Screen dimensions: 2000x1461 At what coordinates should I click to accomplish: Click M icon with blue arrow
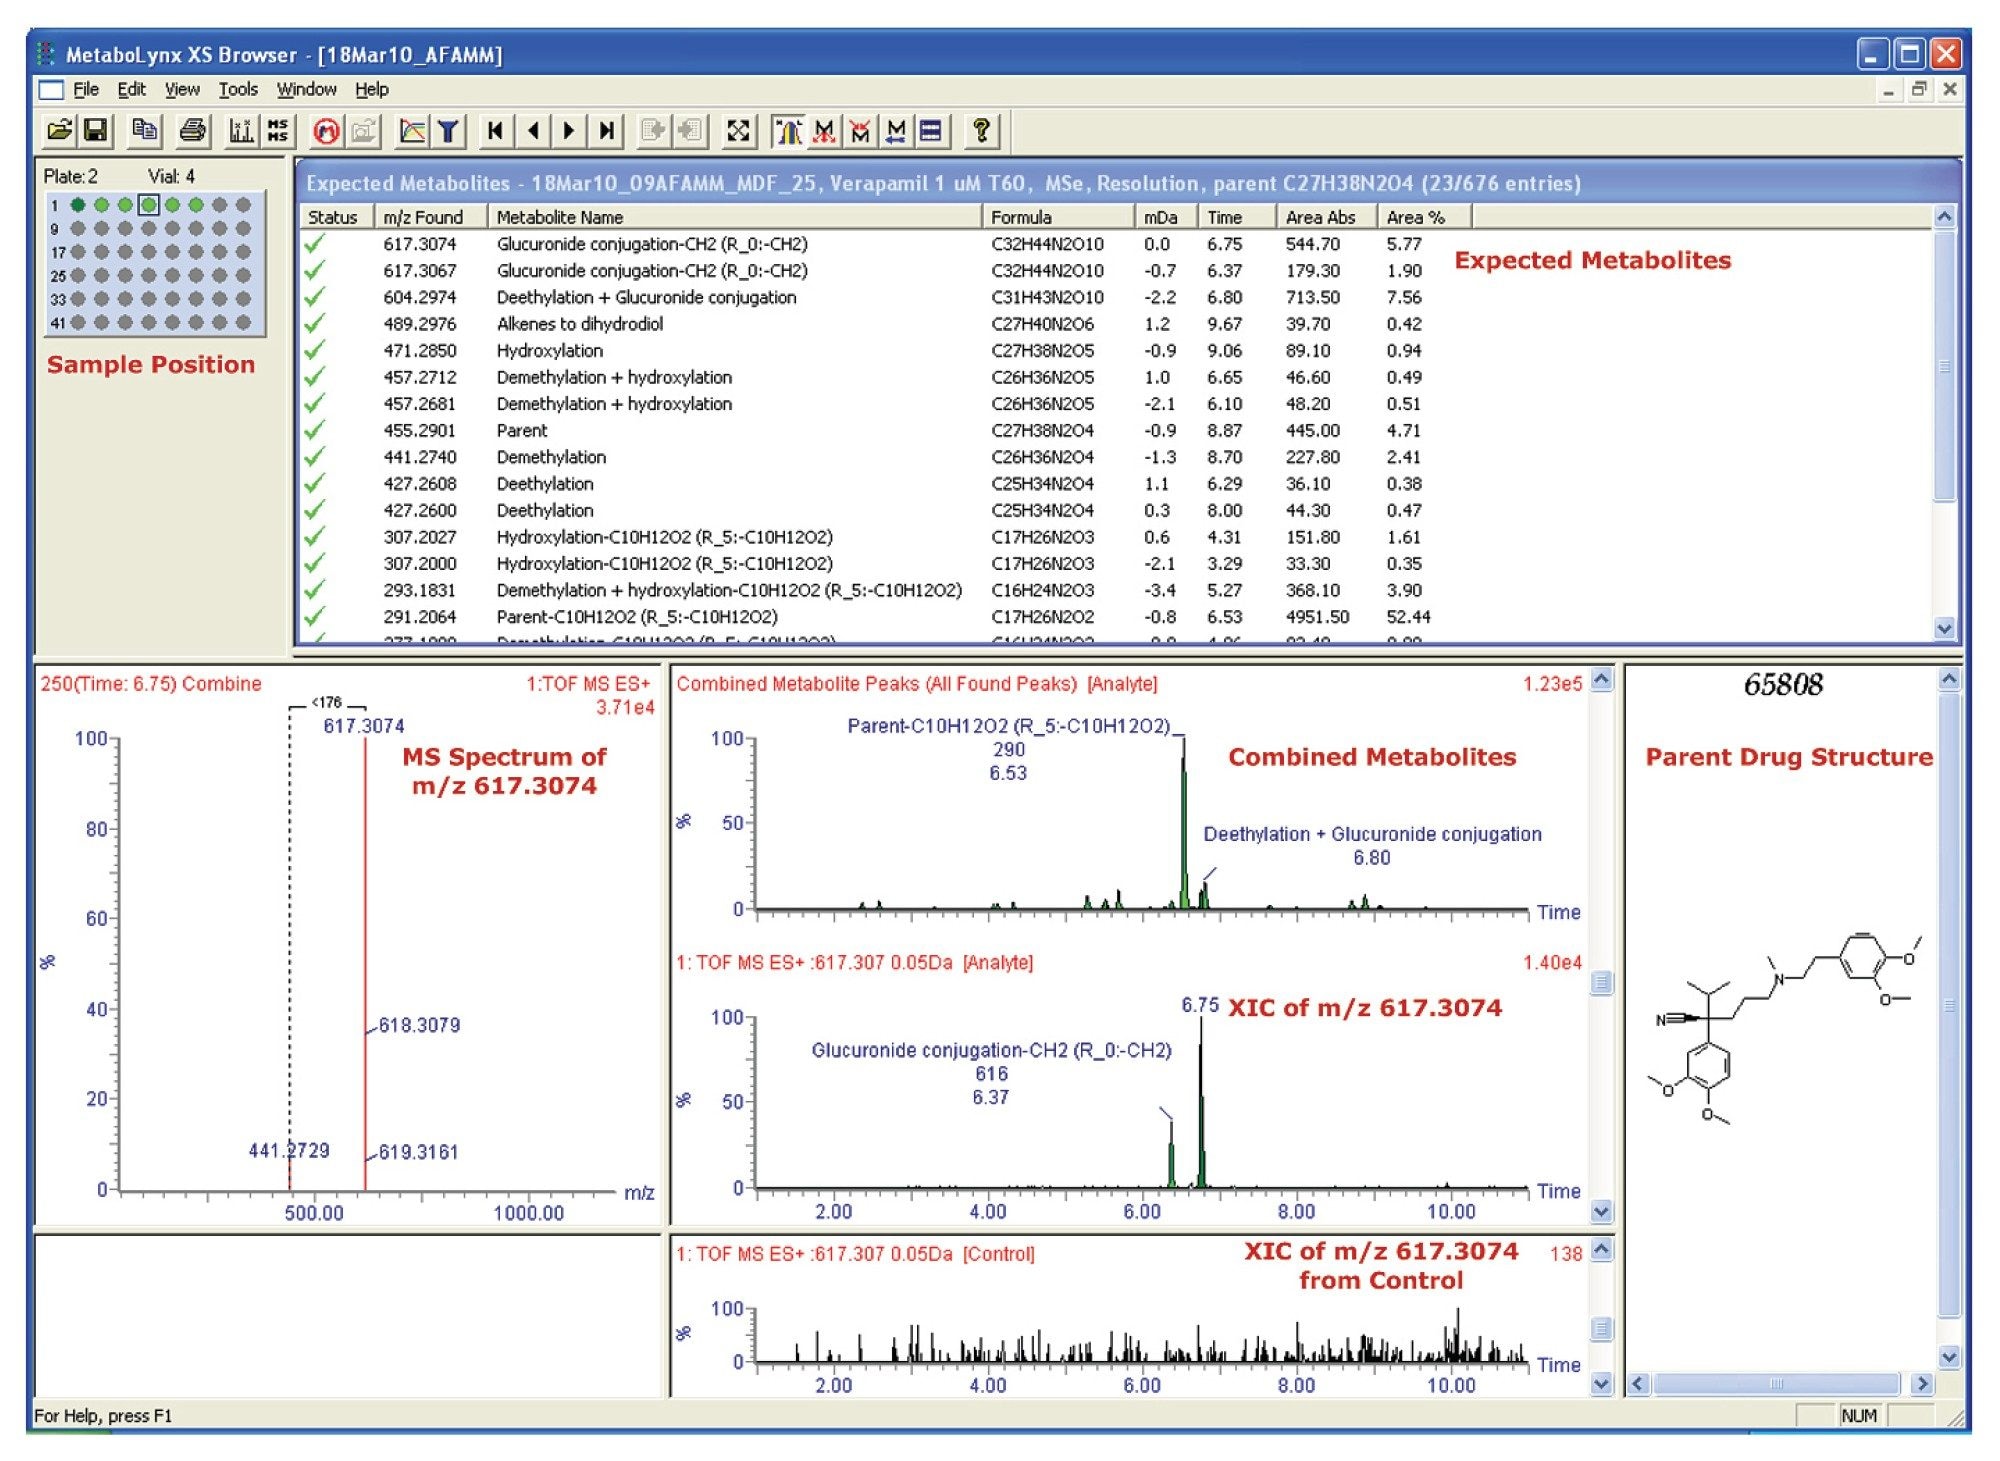tap(896, 131)
